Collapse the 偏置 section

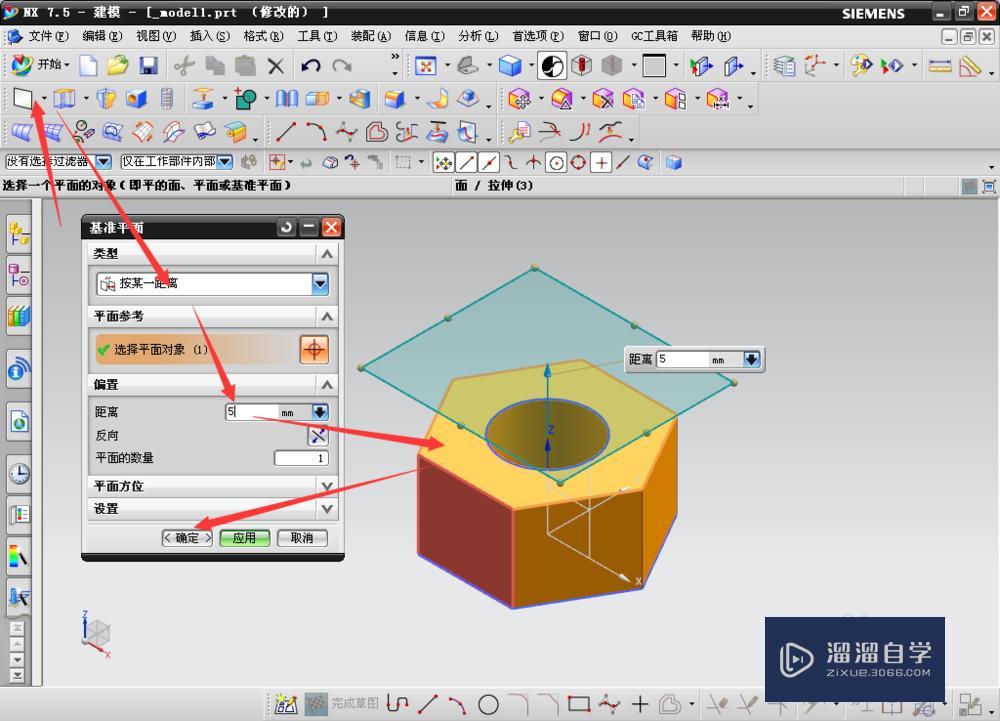327,384
